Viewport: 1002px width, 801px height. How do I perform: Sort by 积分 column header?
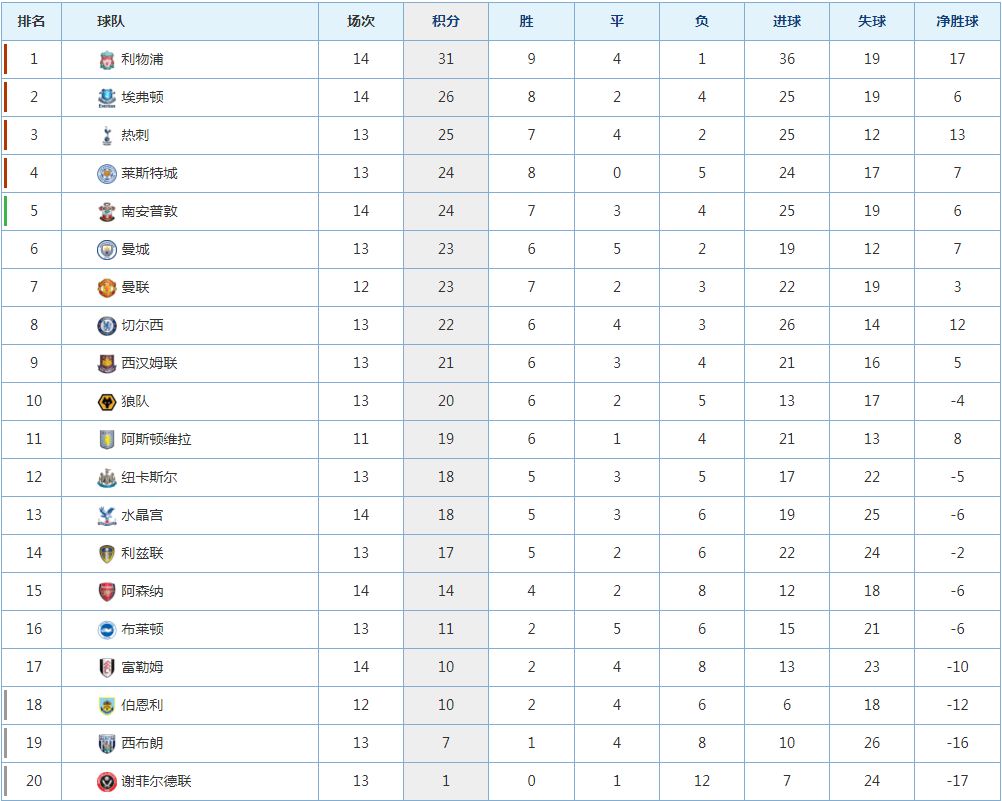pyautogui.click(x=445, y=21)
